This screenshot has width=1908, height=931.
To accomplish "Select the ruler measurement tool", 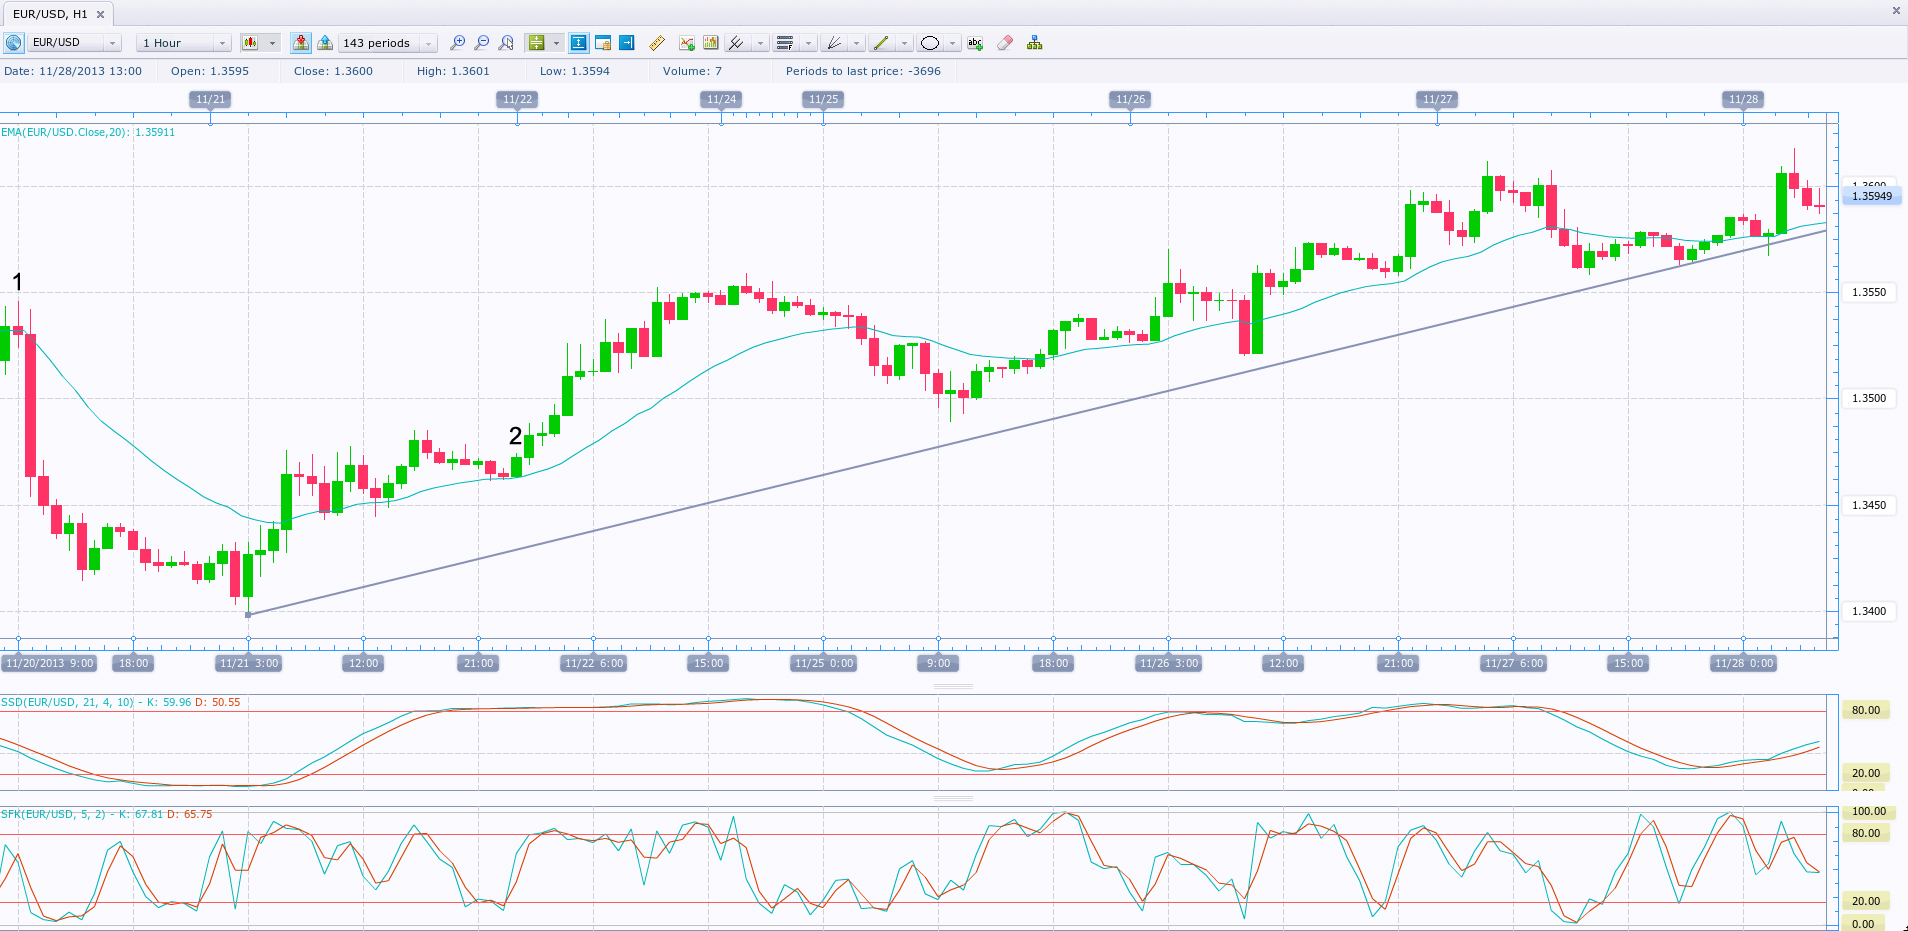I will (657, 43).
